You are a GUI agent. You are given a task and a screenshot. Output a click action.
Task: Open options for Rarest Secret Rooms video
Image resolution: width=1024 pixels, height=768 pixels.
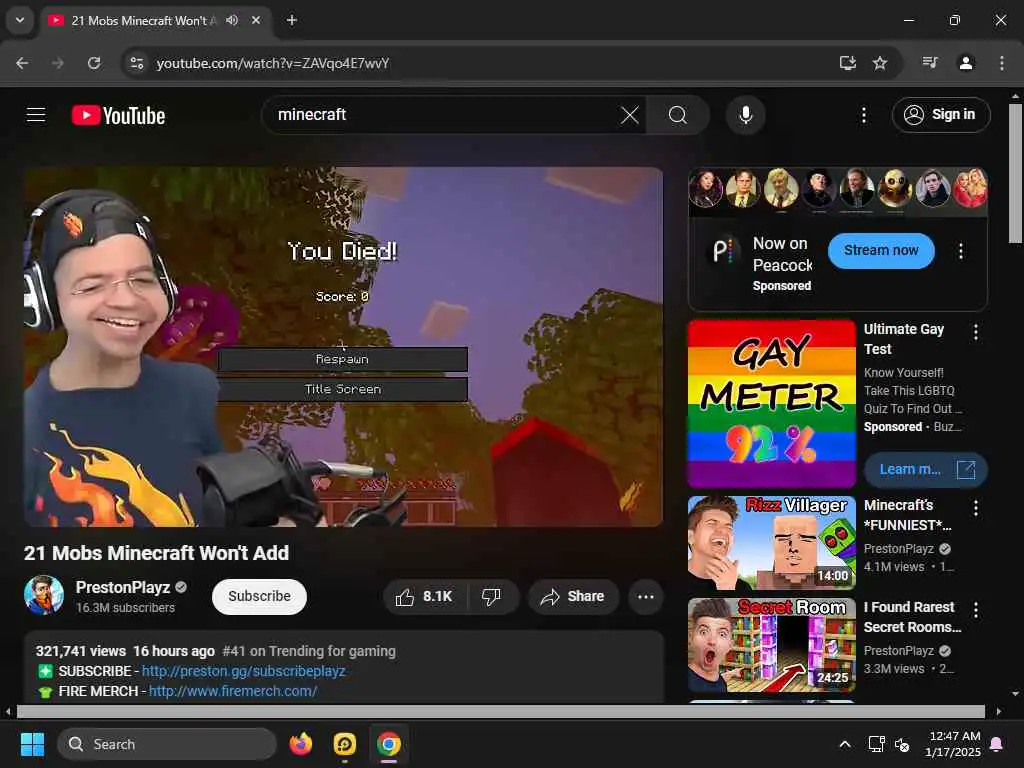tap(976, 610)
